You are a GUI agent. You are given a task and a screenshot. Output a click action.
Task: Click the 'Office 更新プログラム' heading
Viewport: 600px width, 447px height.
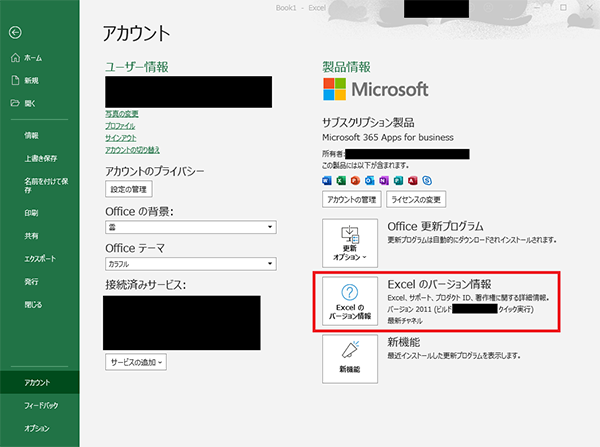[435, 226]
